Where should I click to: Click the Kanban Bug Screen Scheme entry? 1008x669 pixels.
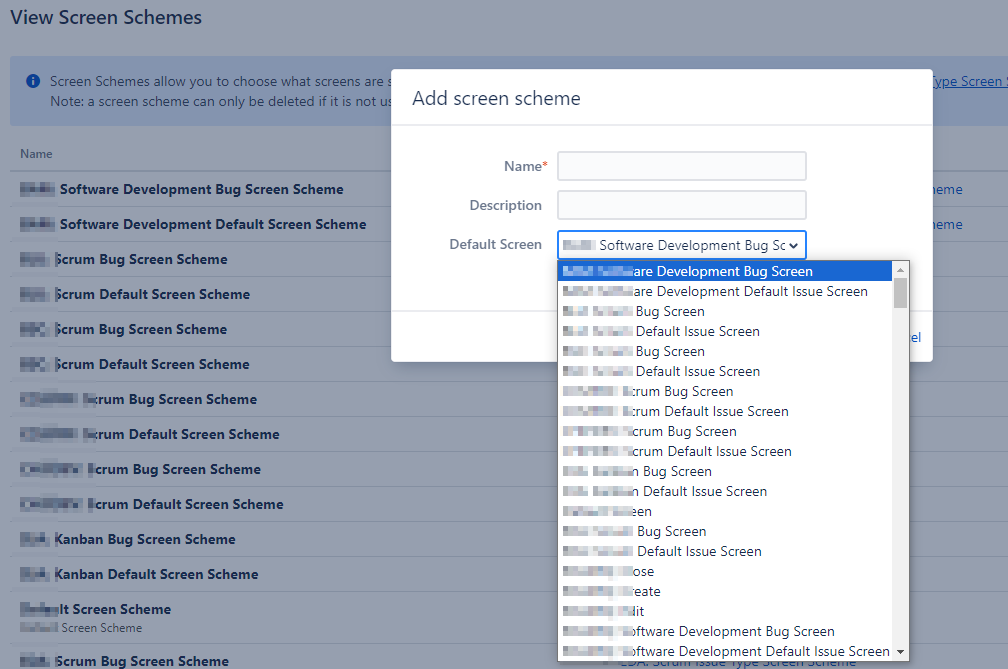click(144, 539)
